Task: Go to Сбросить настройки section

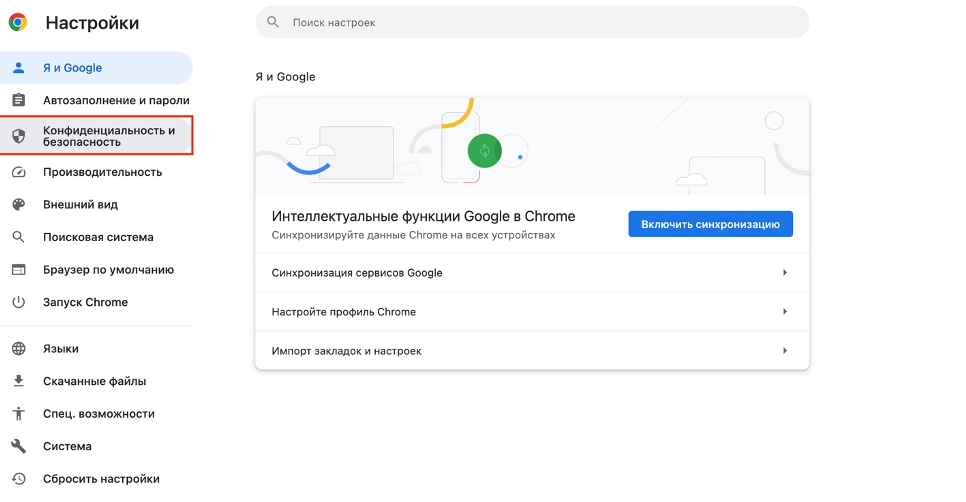Action: (x=101, y=479)
